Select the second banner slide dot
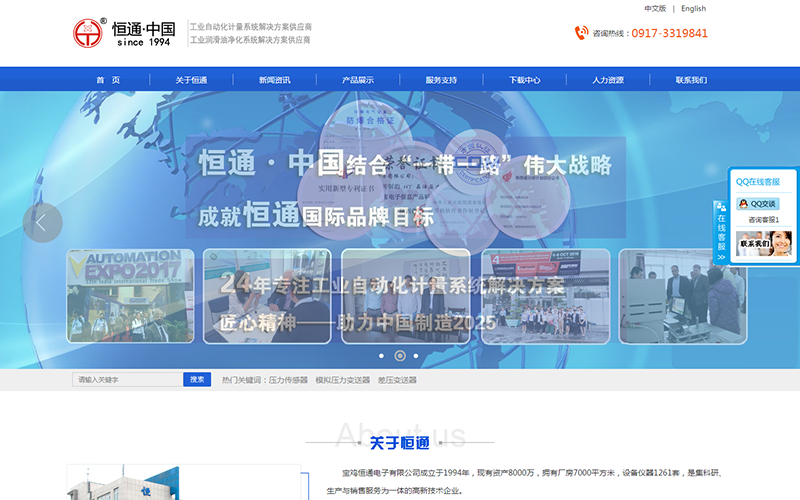Viewport: 800px width, 500px height. [400, 356]
